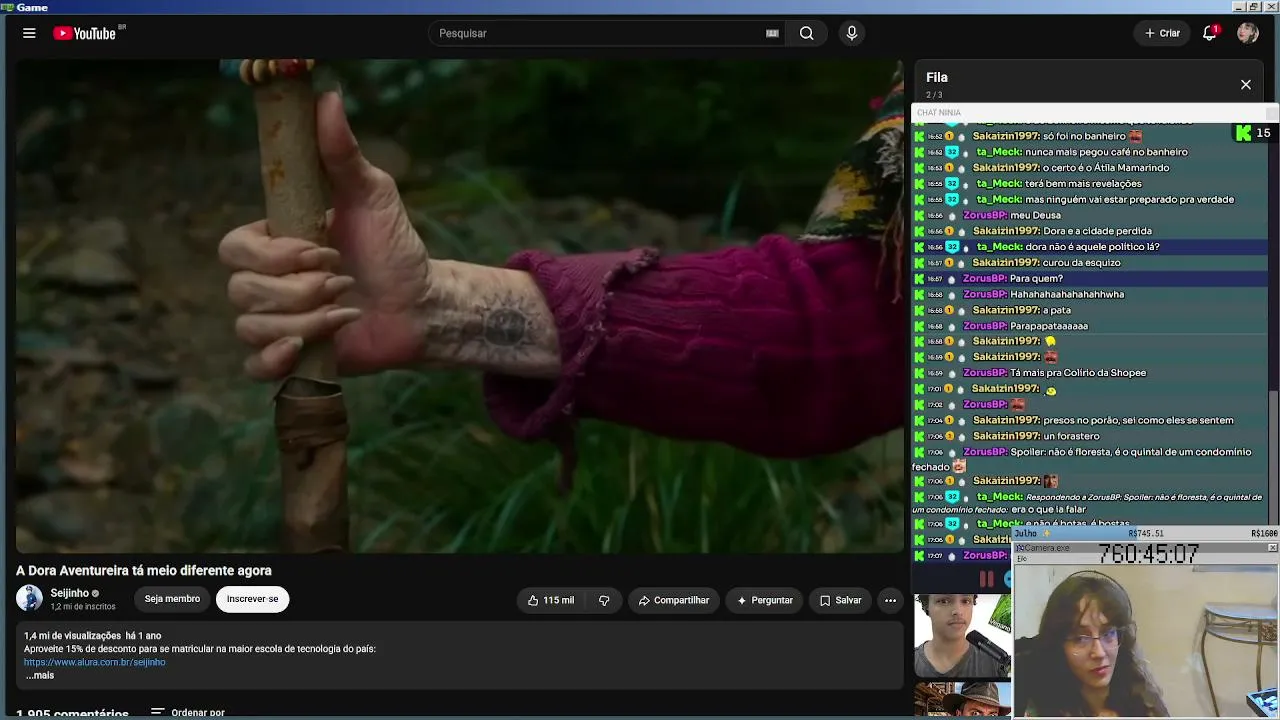Image resolution: width=1280 pixels, height=720 pixels.
Task: Open the Compartilhar share dialog
Action: (x=674, y=600)
